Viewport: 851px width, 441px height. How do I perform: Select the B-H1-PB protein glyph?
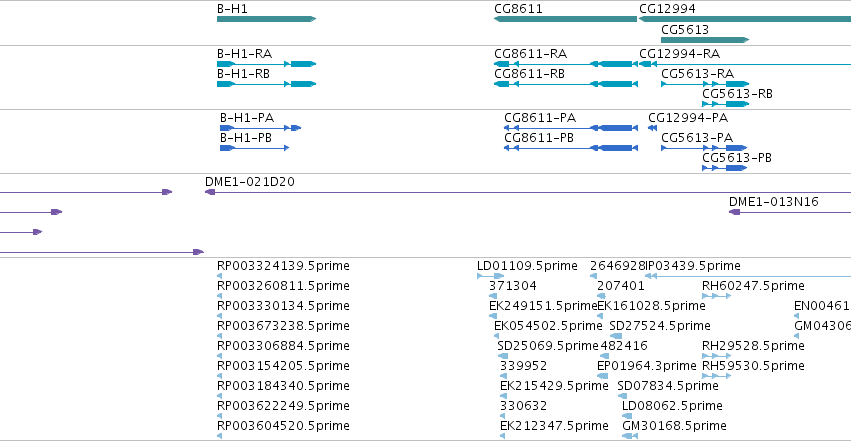point(255,148)
